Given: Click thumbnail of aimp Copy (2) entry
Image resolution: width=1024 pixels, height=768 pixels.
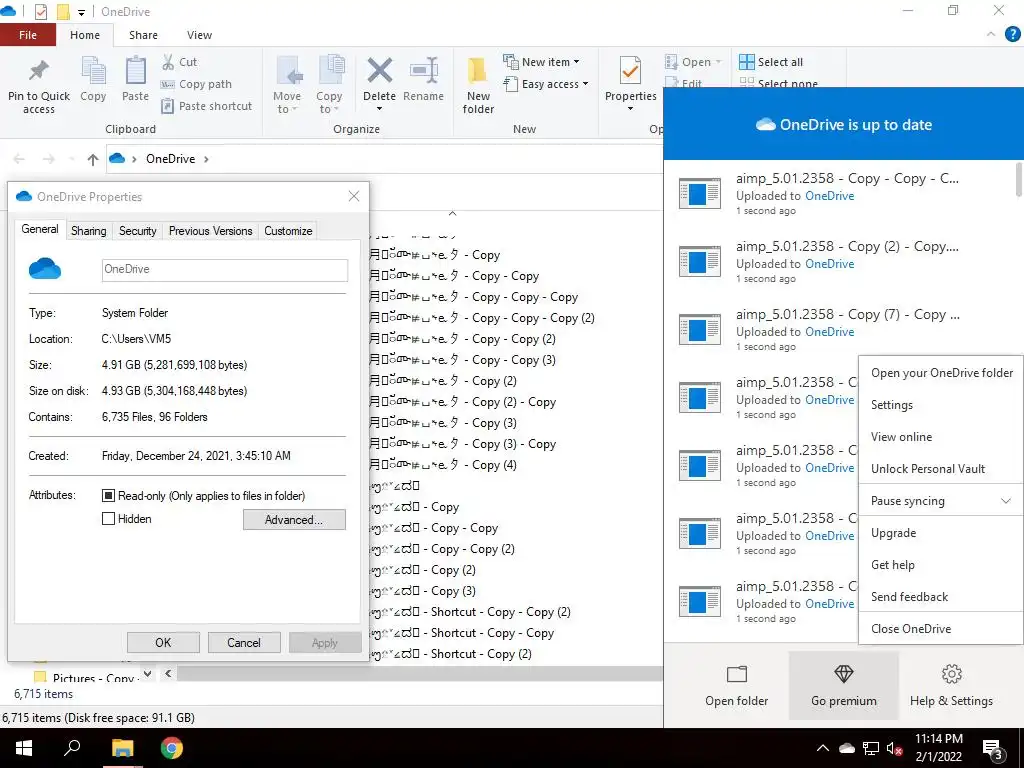Looking at the screenshot, I should [699, 261].
